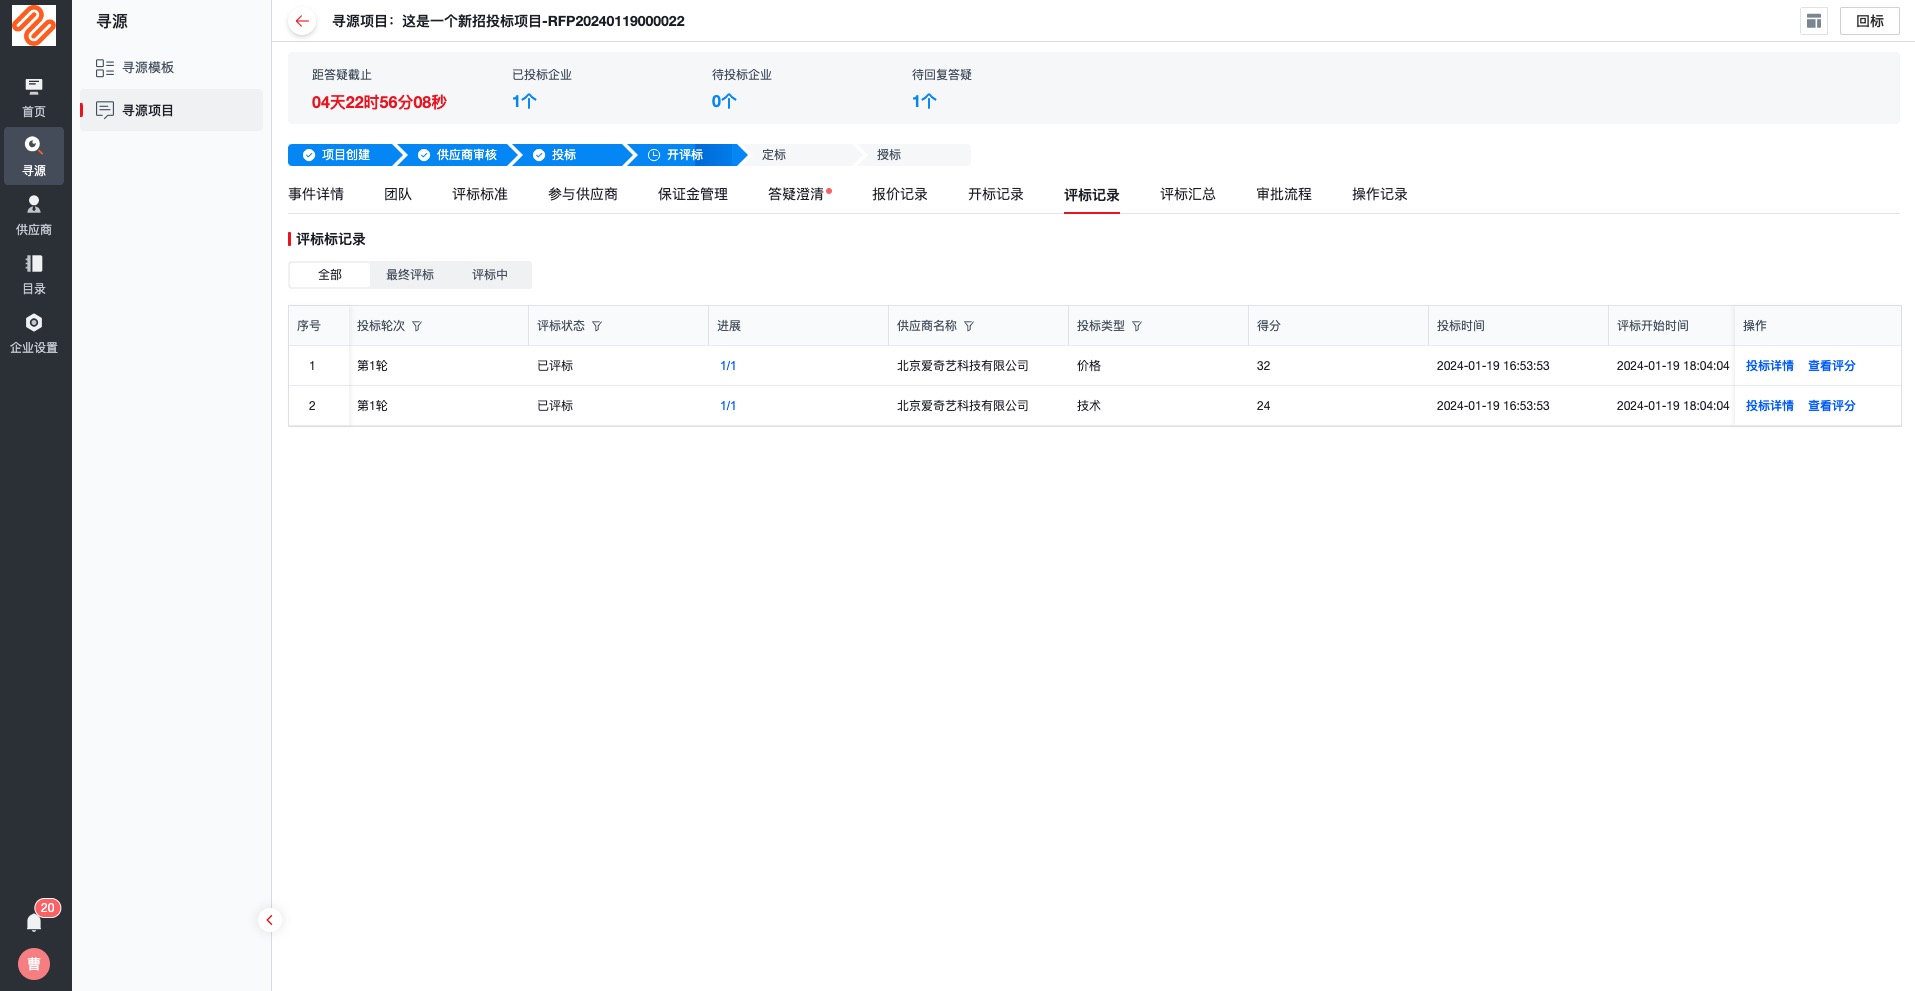This screenshot has width=1915, height=991.
Task: Open 企业设置 enterprise settings
Action: [x=34, y=333]
